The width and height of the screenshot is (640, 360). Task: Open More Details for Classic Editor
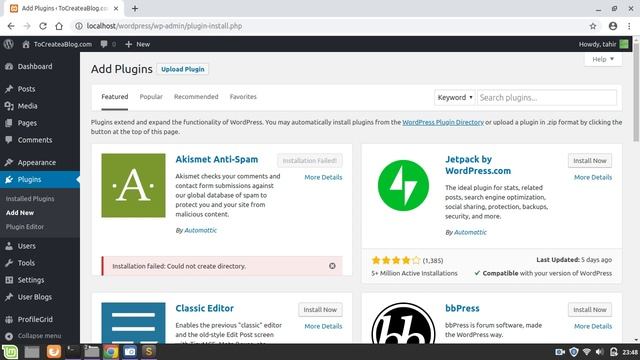pyautogui.click(x=323, y=327)
